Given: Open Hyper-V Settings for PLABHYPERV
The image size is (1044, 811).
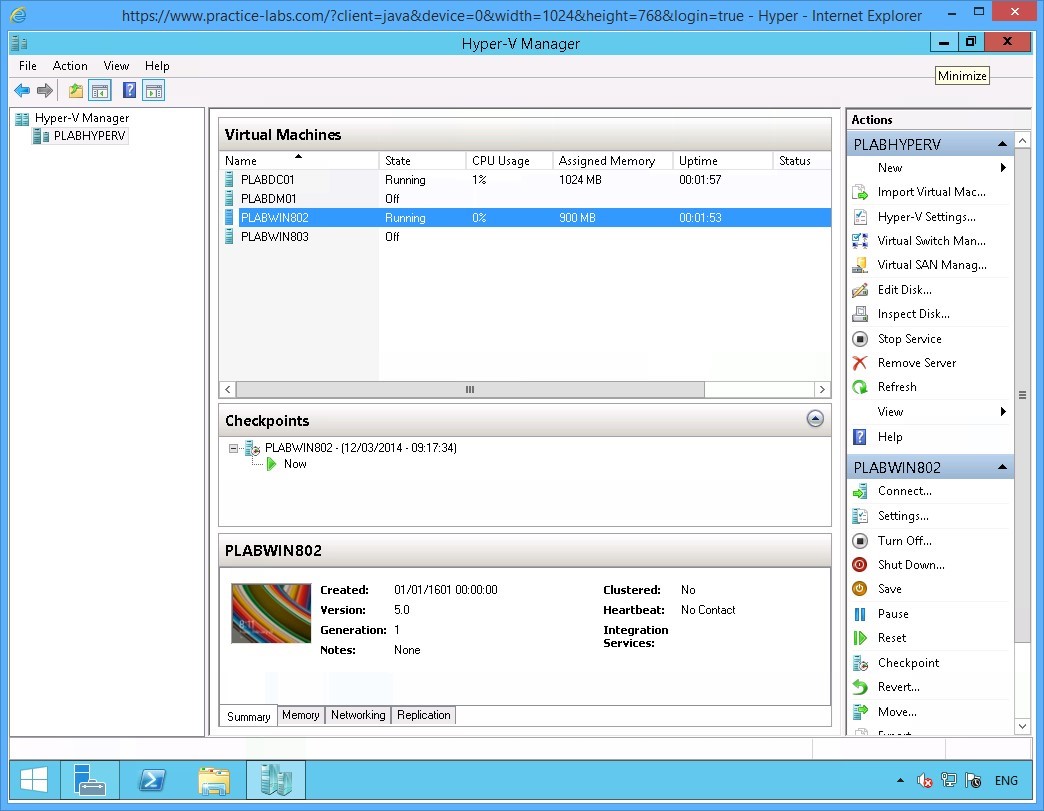Looking at the screenshot, I should point(915,216).
